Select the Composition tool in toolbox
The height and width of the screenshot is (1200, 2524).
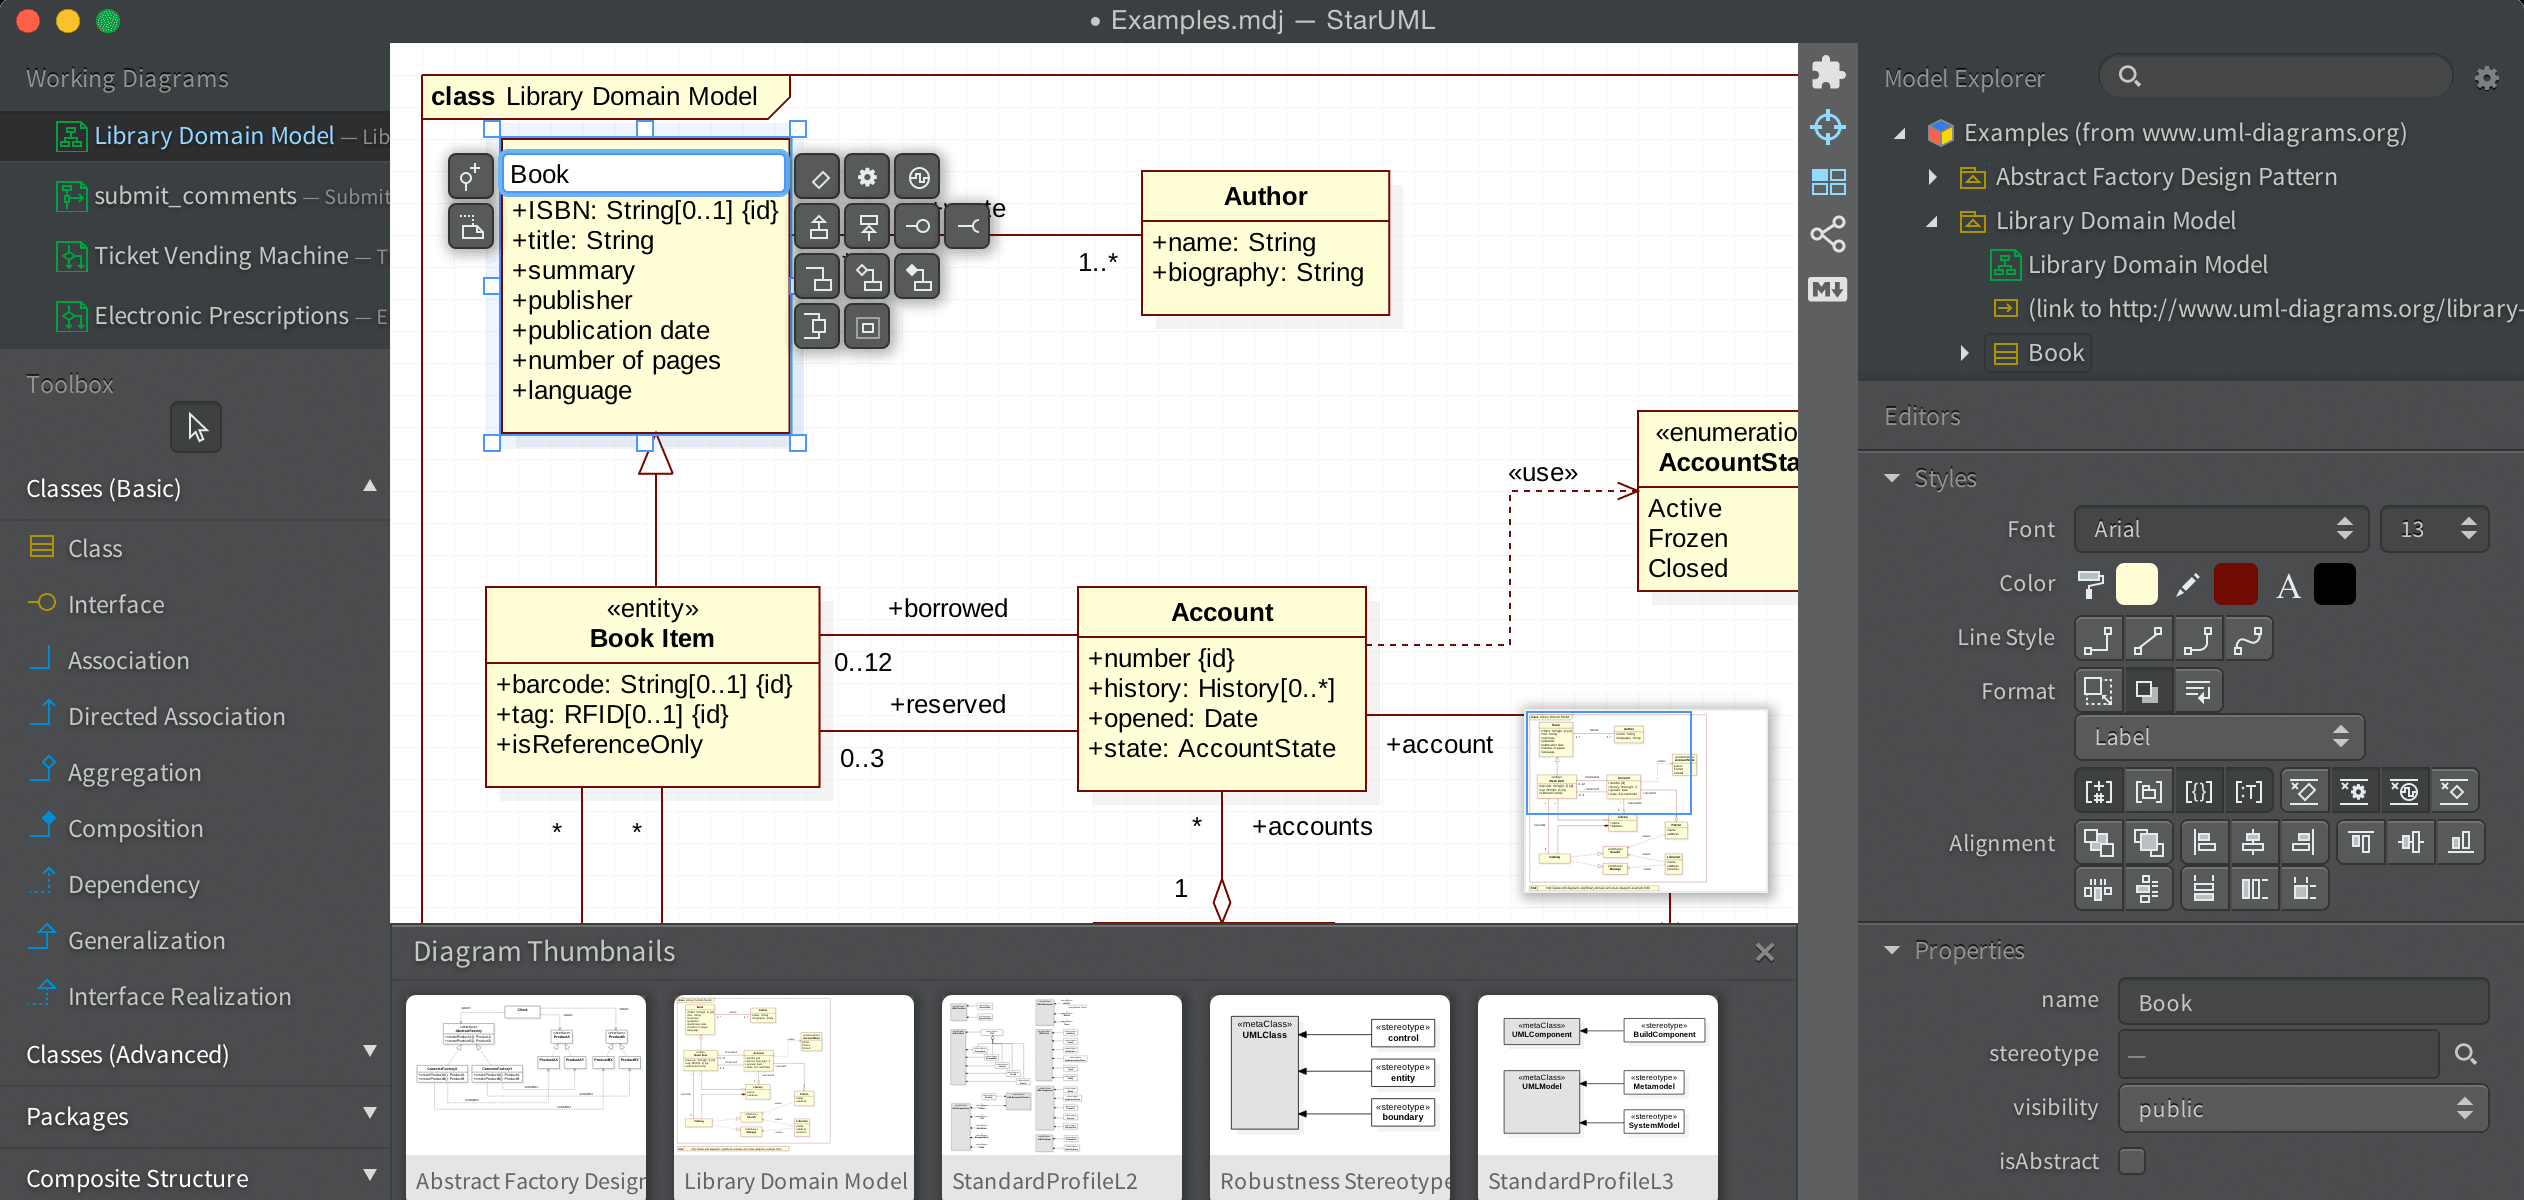coord(132,826)
